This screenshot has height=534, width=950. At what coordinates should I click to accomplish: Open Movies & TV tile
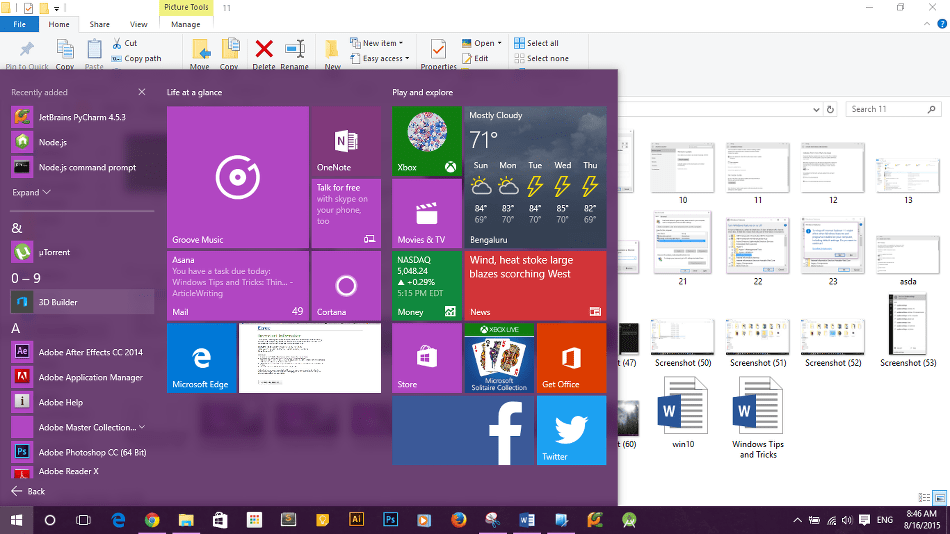click(x=426, y=214)
